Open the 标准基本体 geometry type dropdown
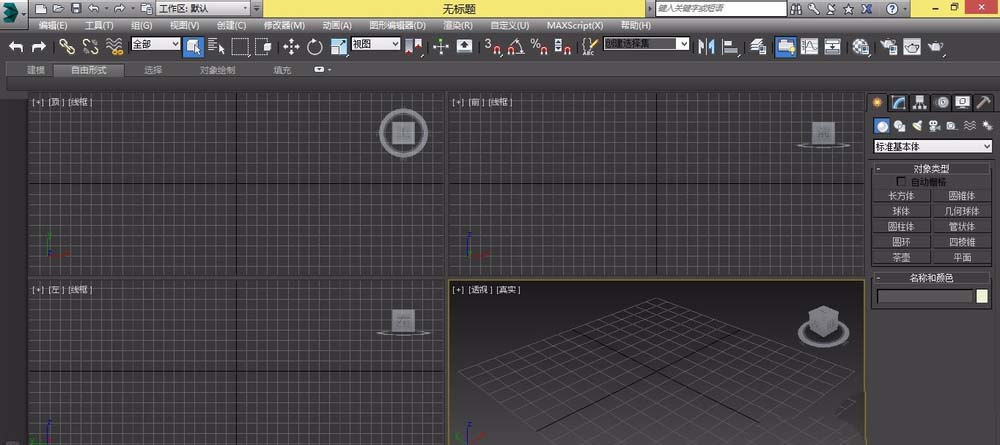 [x=933, y=146]
